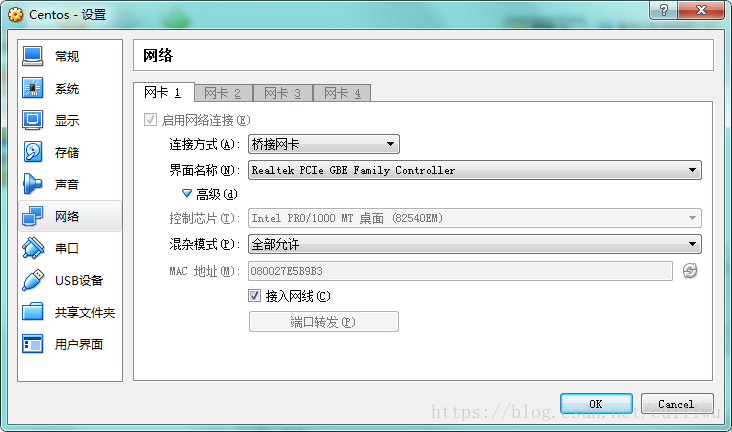Image resolution: width=732 pixels, height=432 pixels.
Task: Click the 显示 label in sidebar
Action: pos(67,120)
